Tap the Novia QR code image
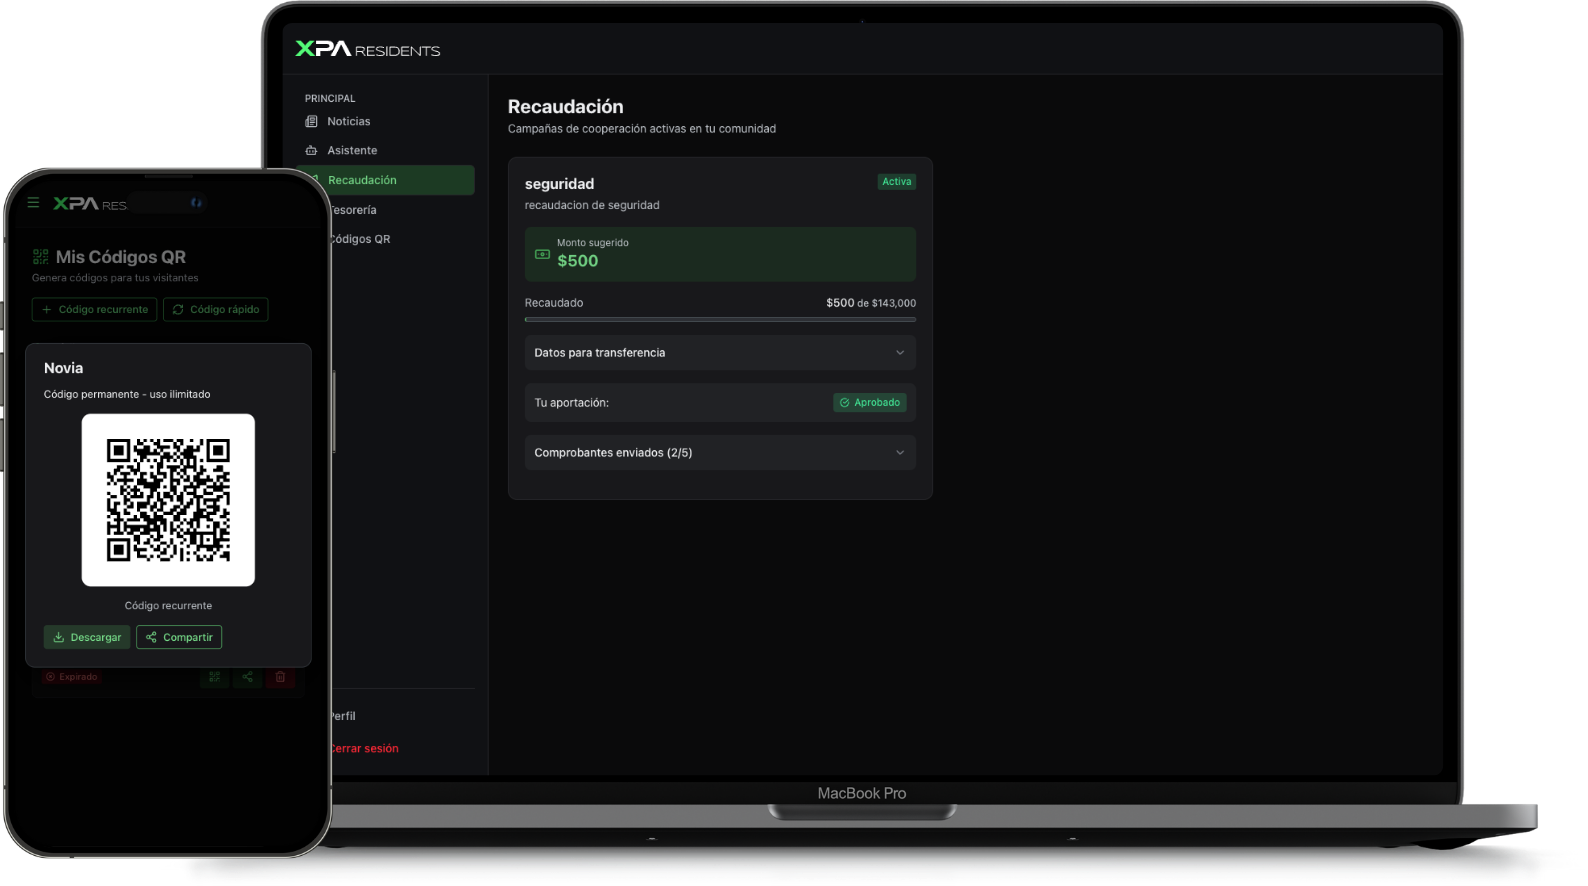The height and width of the screenshot is (886, 1588). [x=168, y=500]
